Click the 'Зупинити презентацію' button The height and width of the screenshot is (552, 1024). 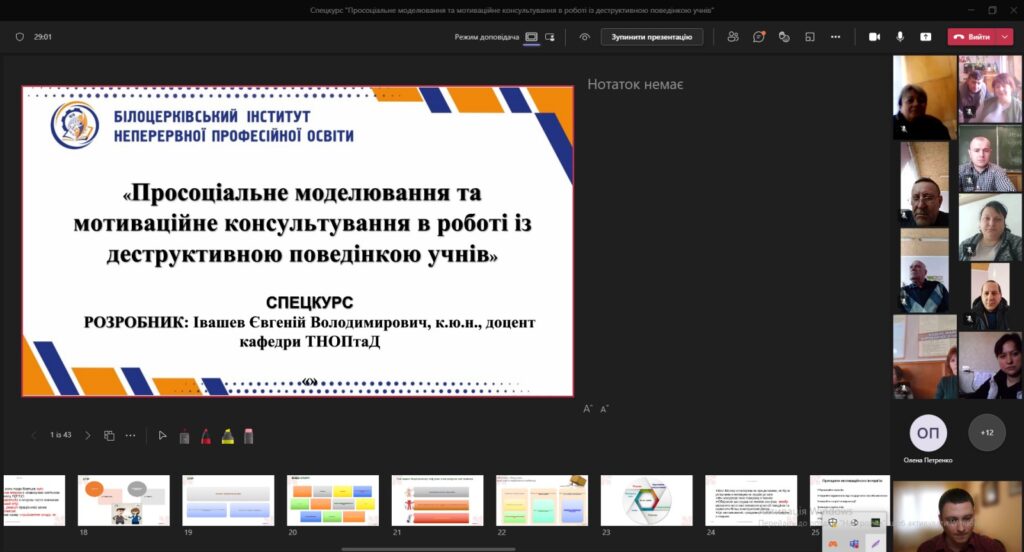(651, 37)
